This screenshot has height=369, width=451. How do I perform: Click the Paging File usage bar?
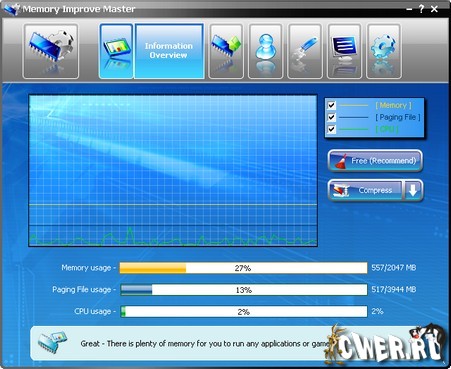click(243, 290)
